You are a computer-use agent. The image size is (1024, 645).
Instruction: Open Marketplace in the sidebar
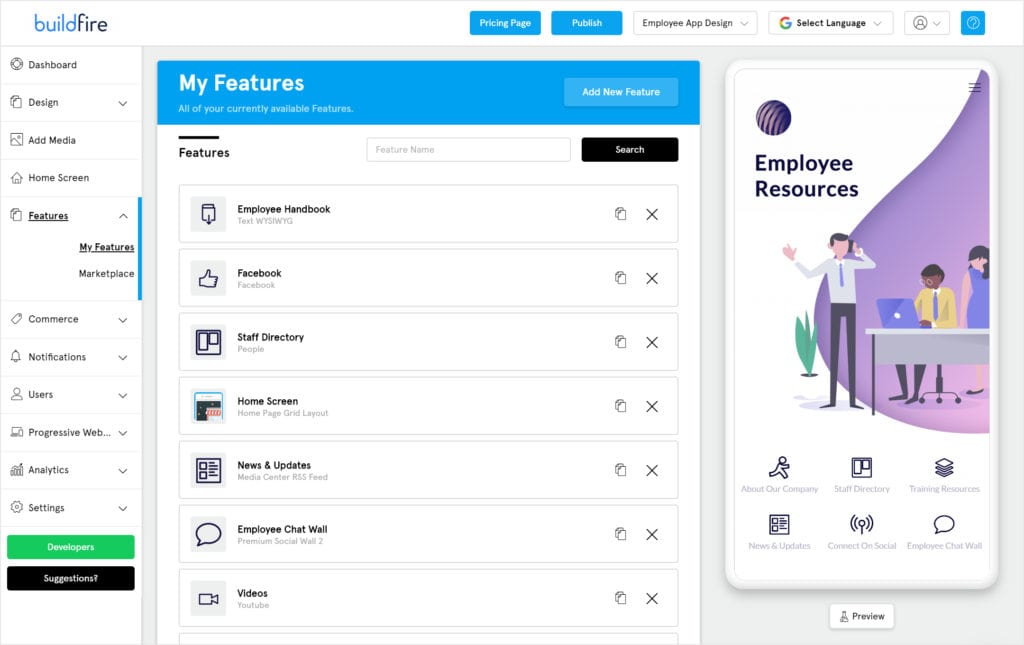tap(106, 274)
